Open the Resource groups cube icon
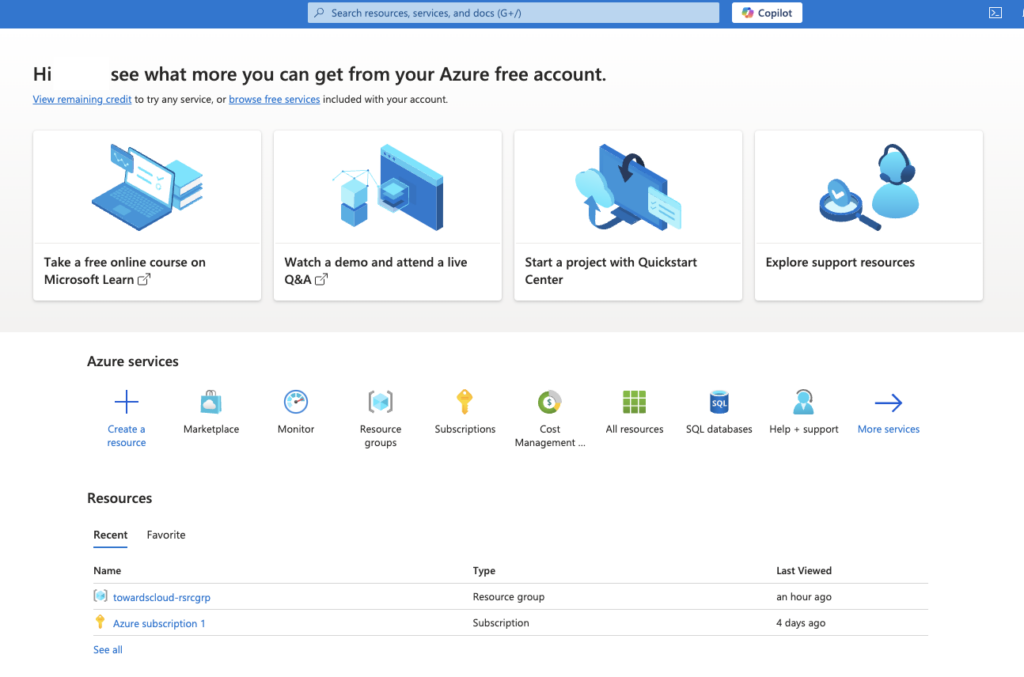 pos(380,401)
